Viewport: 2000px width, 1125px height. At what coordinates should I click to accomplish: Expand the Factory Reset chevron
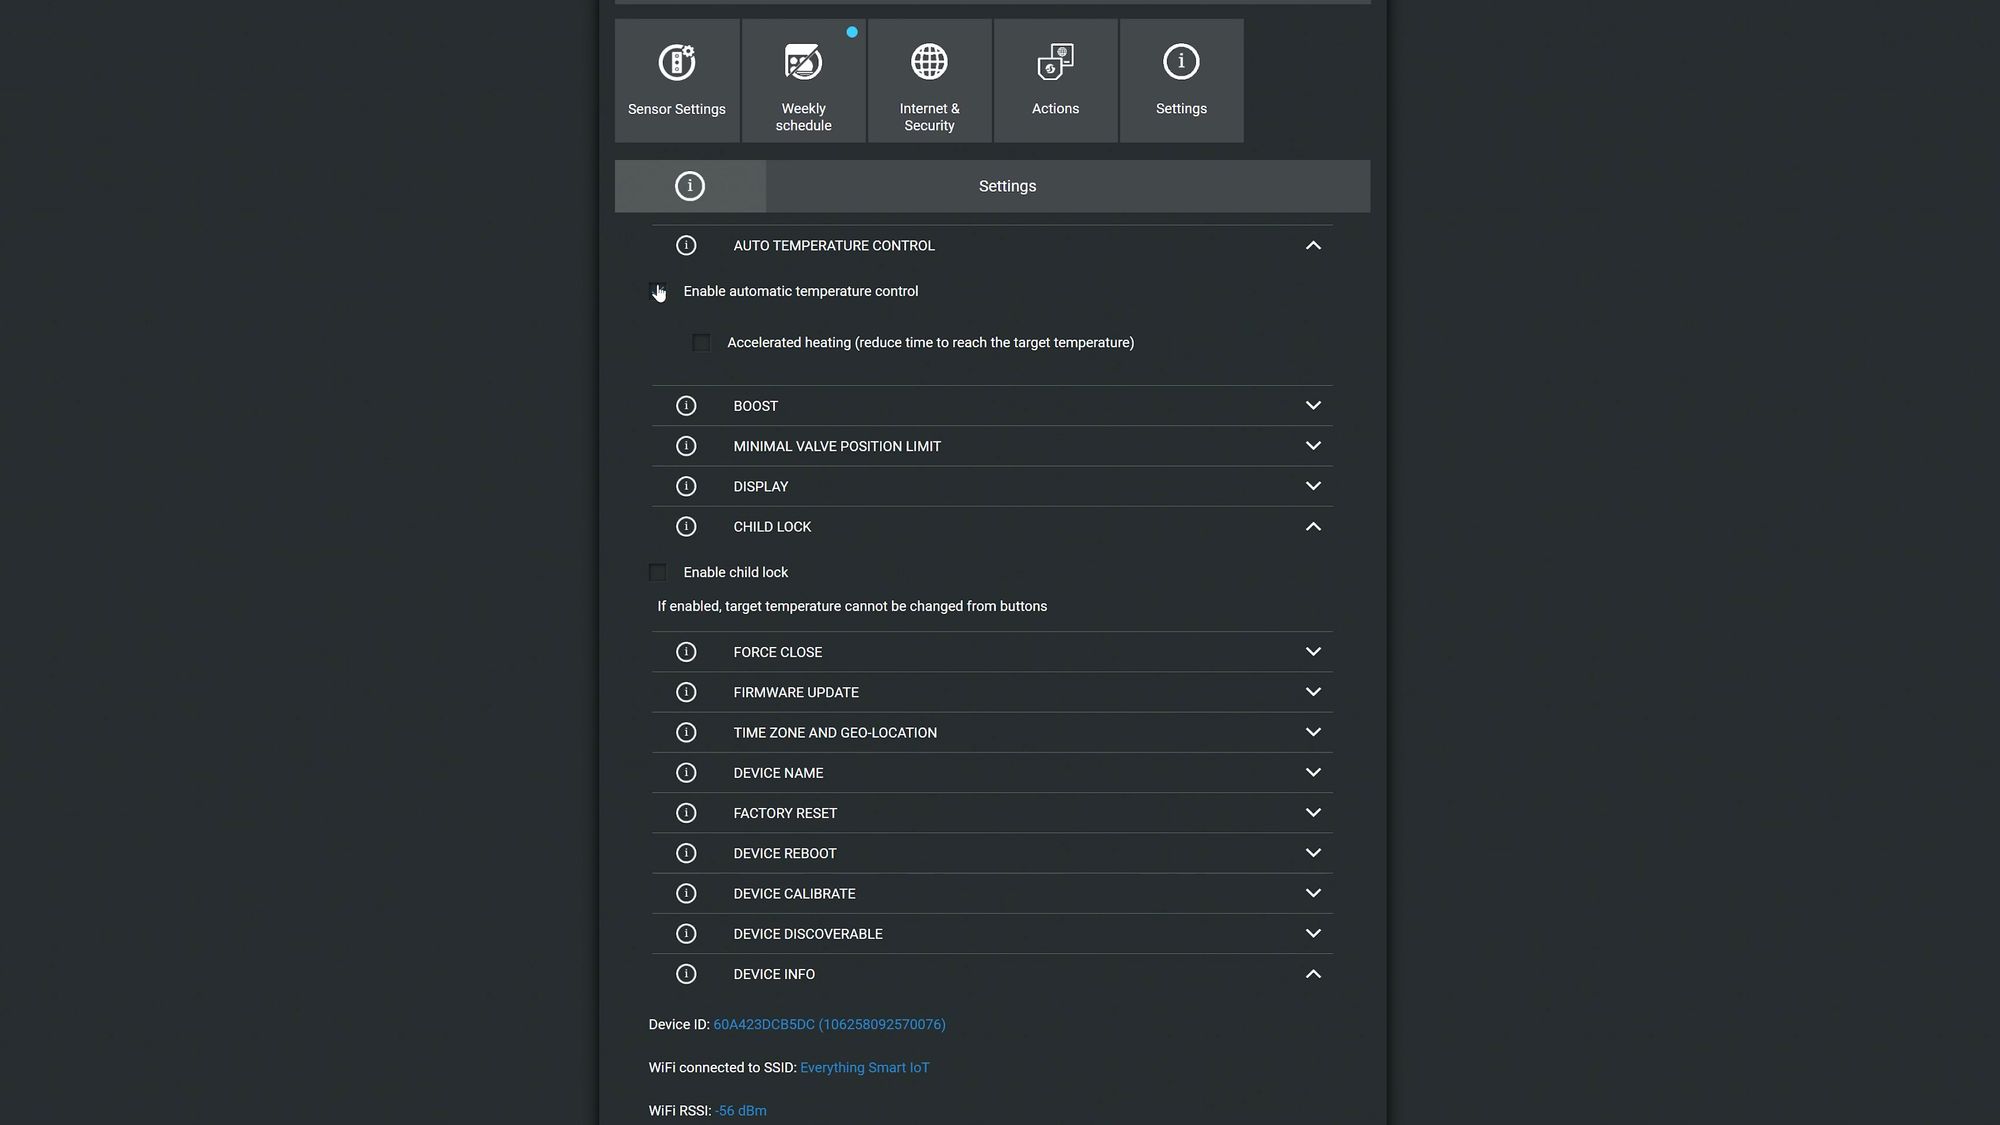(x=1313, y=813)
